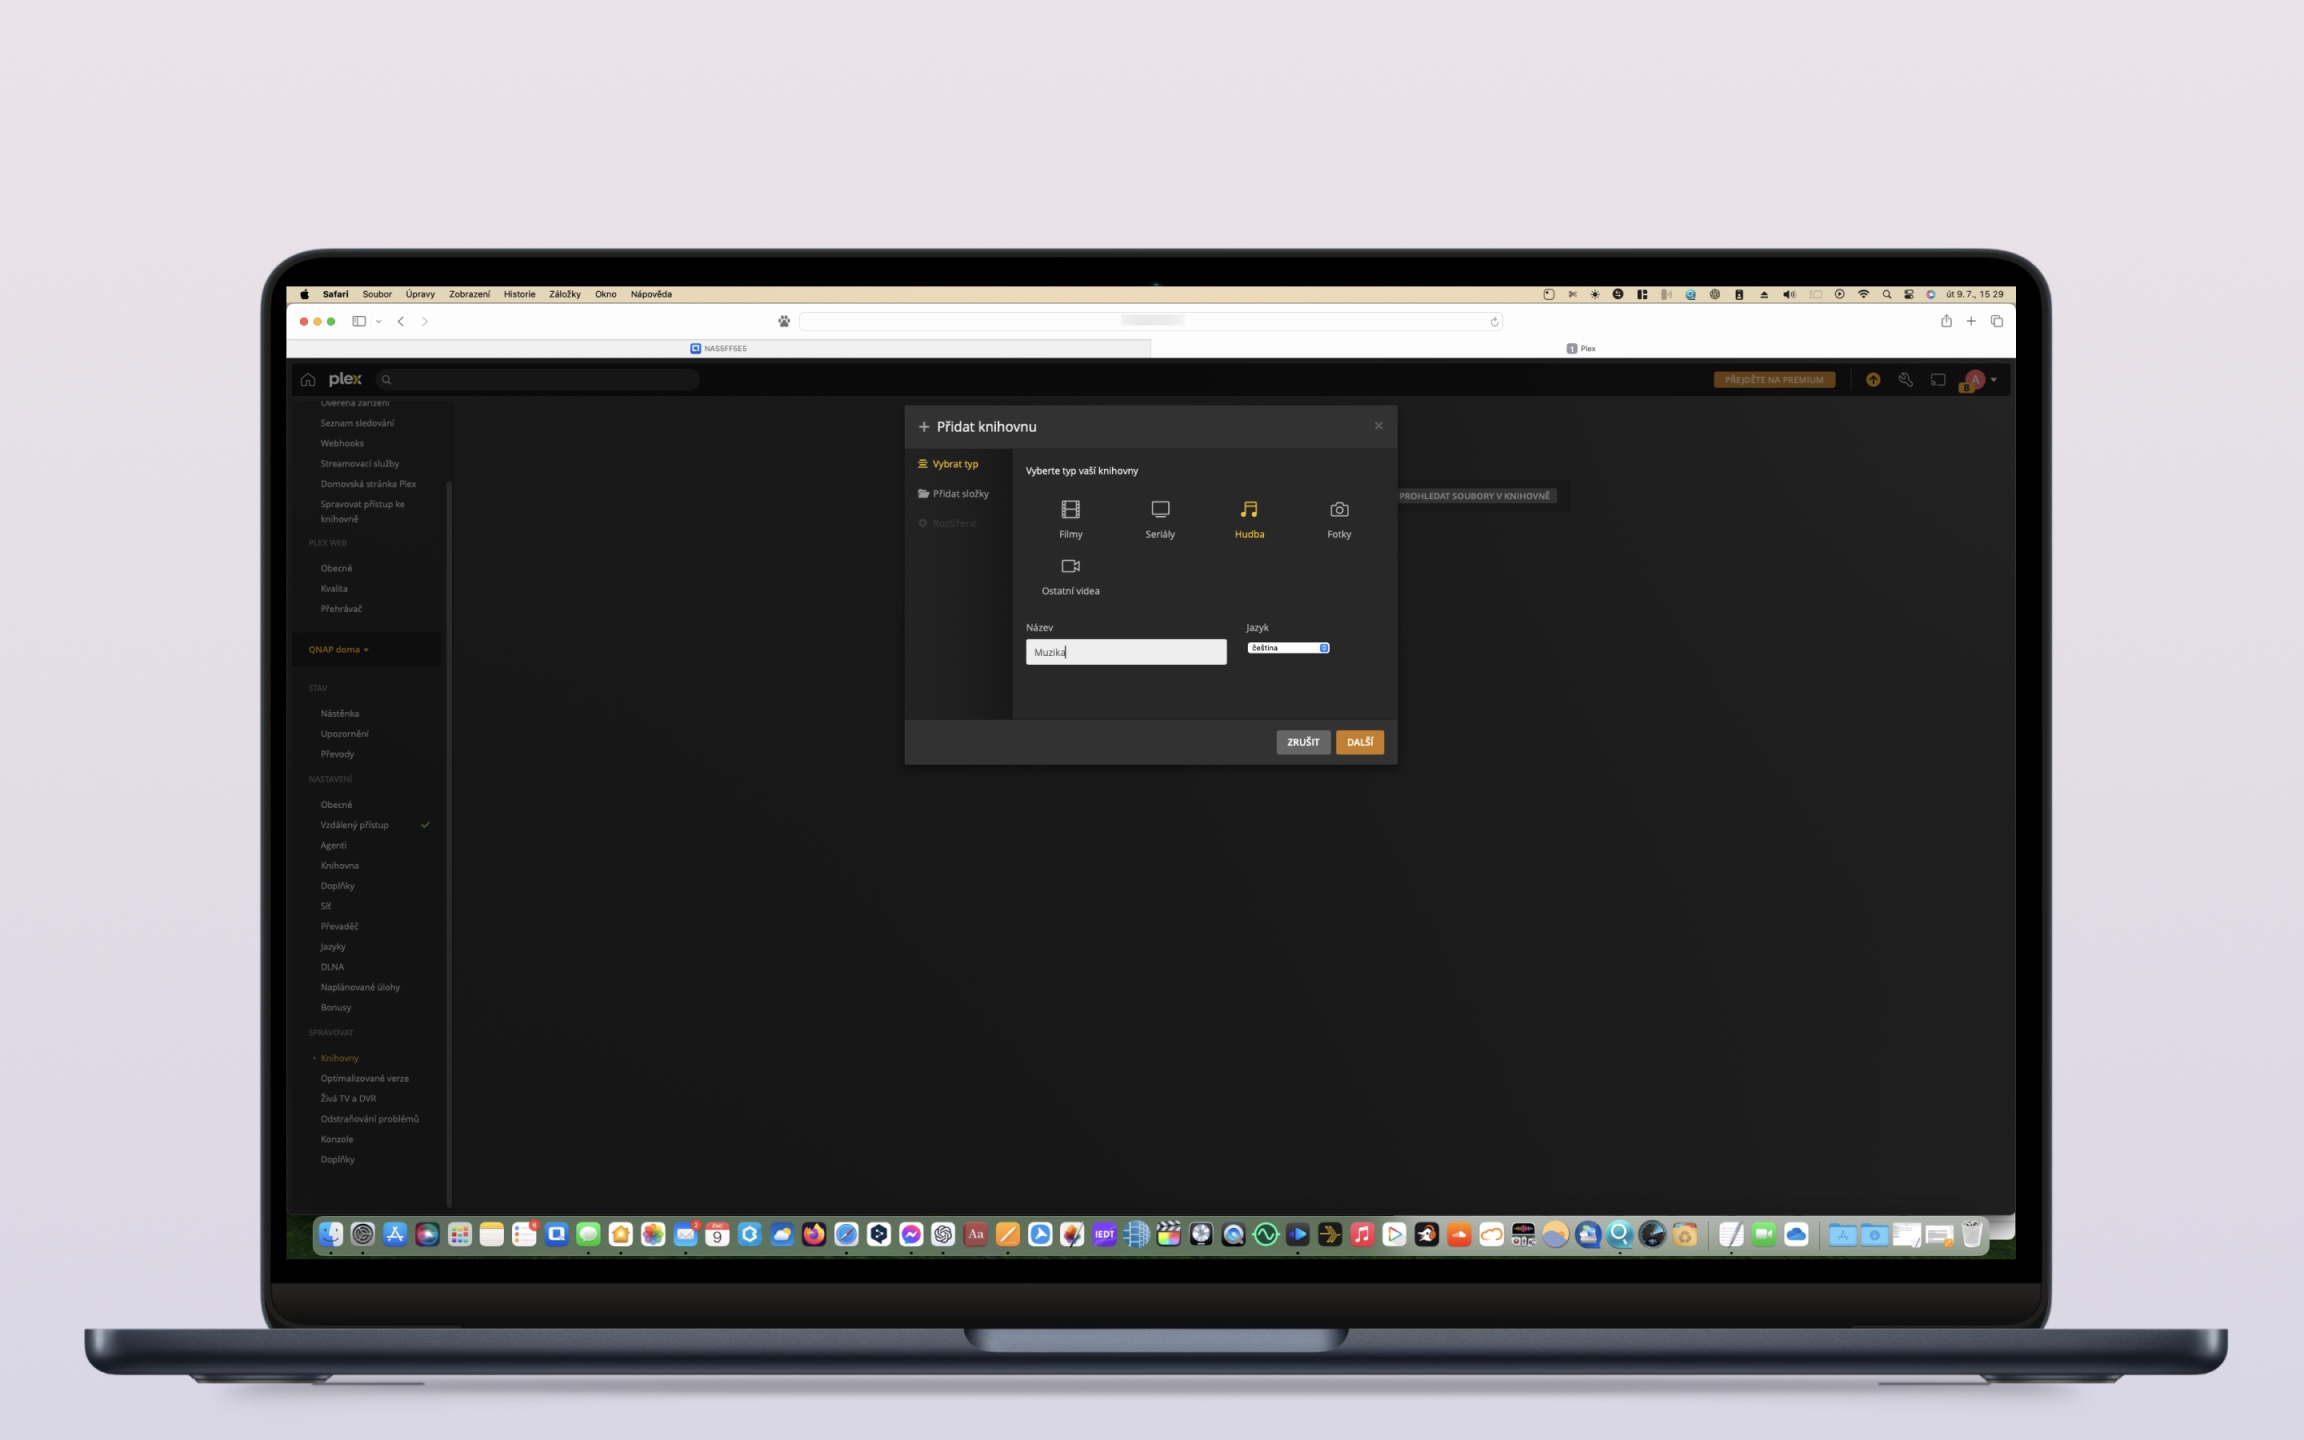
Task: Close the Přidat knihovnu dialog
Action: click(1378, 426)
